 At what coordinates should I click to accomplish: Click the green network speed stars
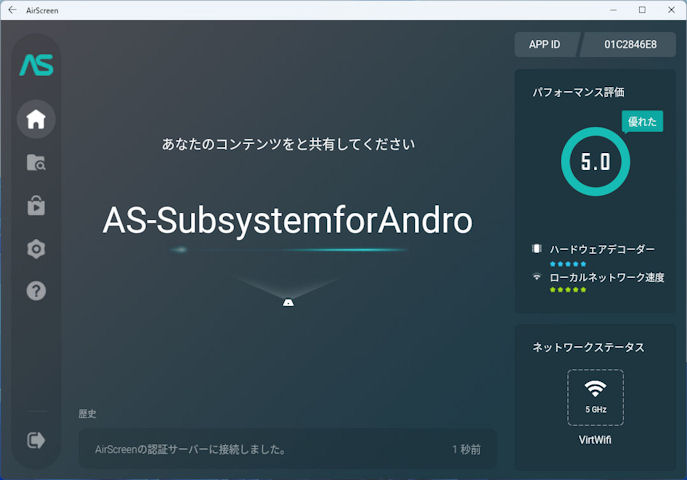[x=568, y=289]
